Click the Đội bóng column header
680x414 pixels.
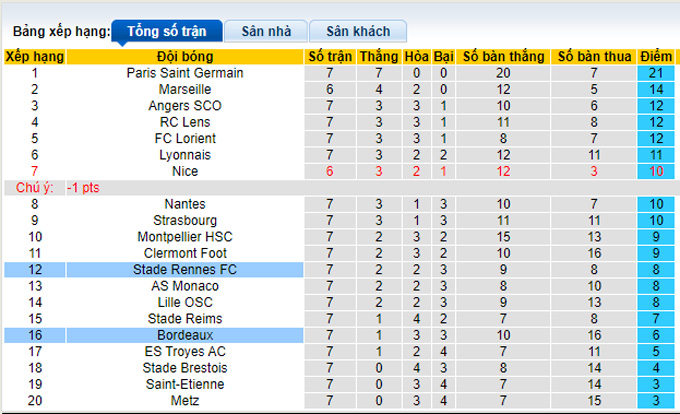pos(185,57)
